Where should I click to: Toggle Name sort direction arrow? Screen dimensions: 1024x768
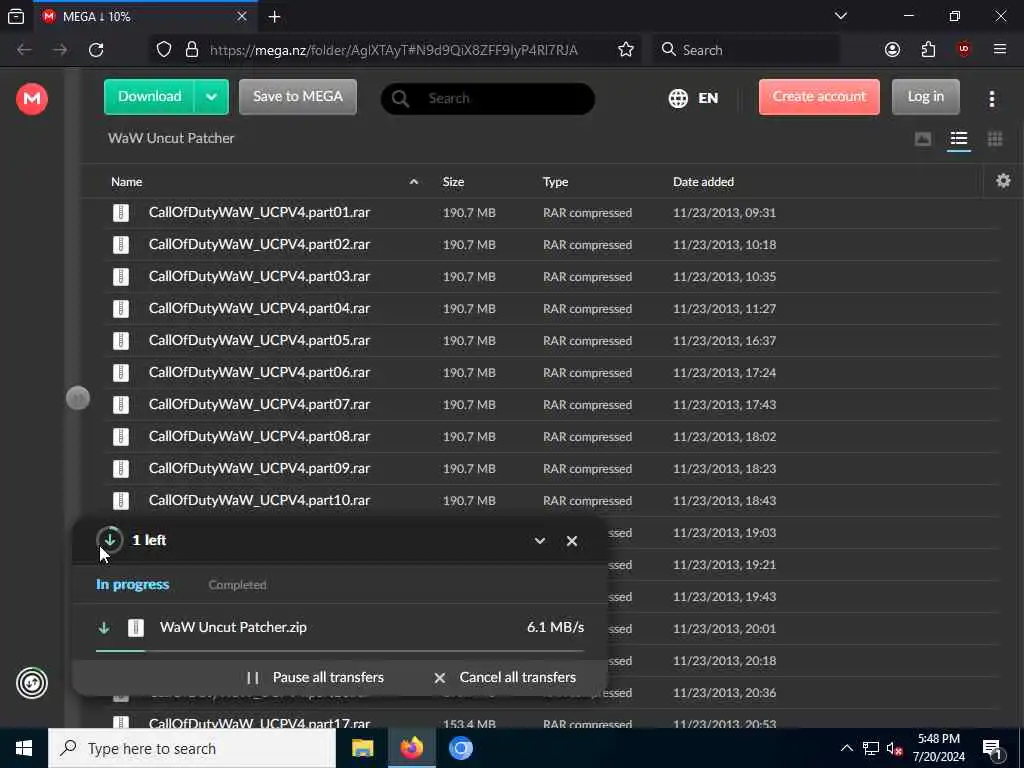[413, 182]
